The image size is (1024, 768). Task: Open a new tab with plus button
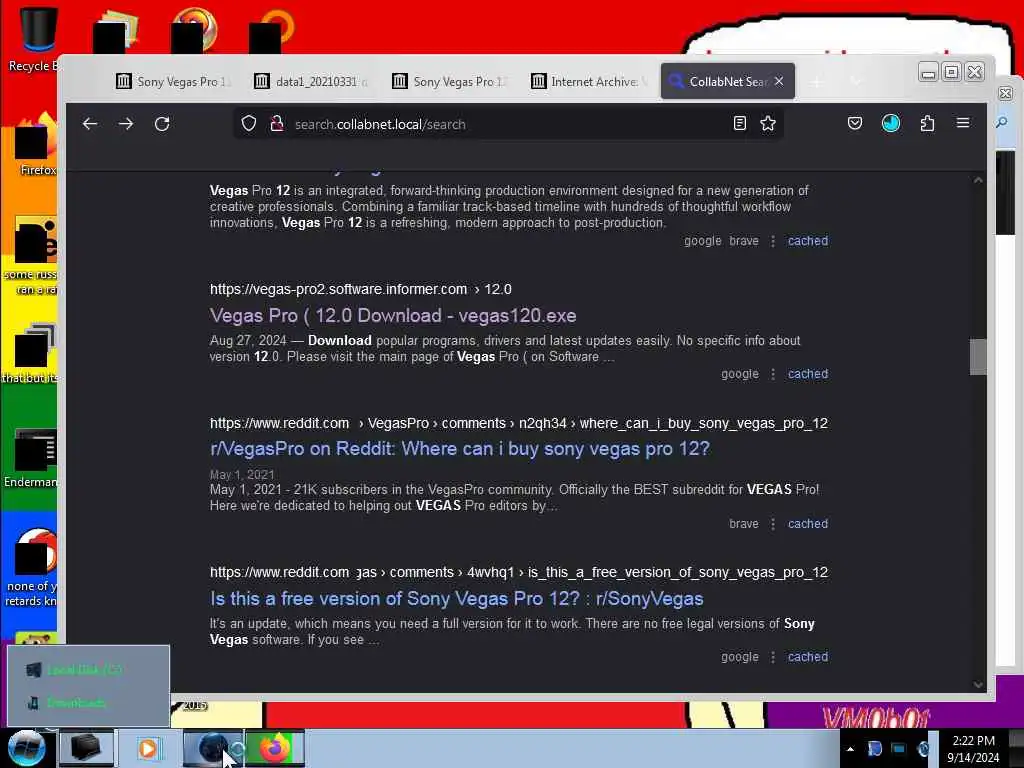[816, 82]
